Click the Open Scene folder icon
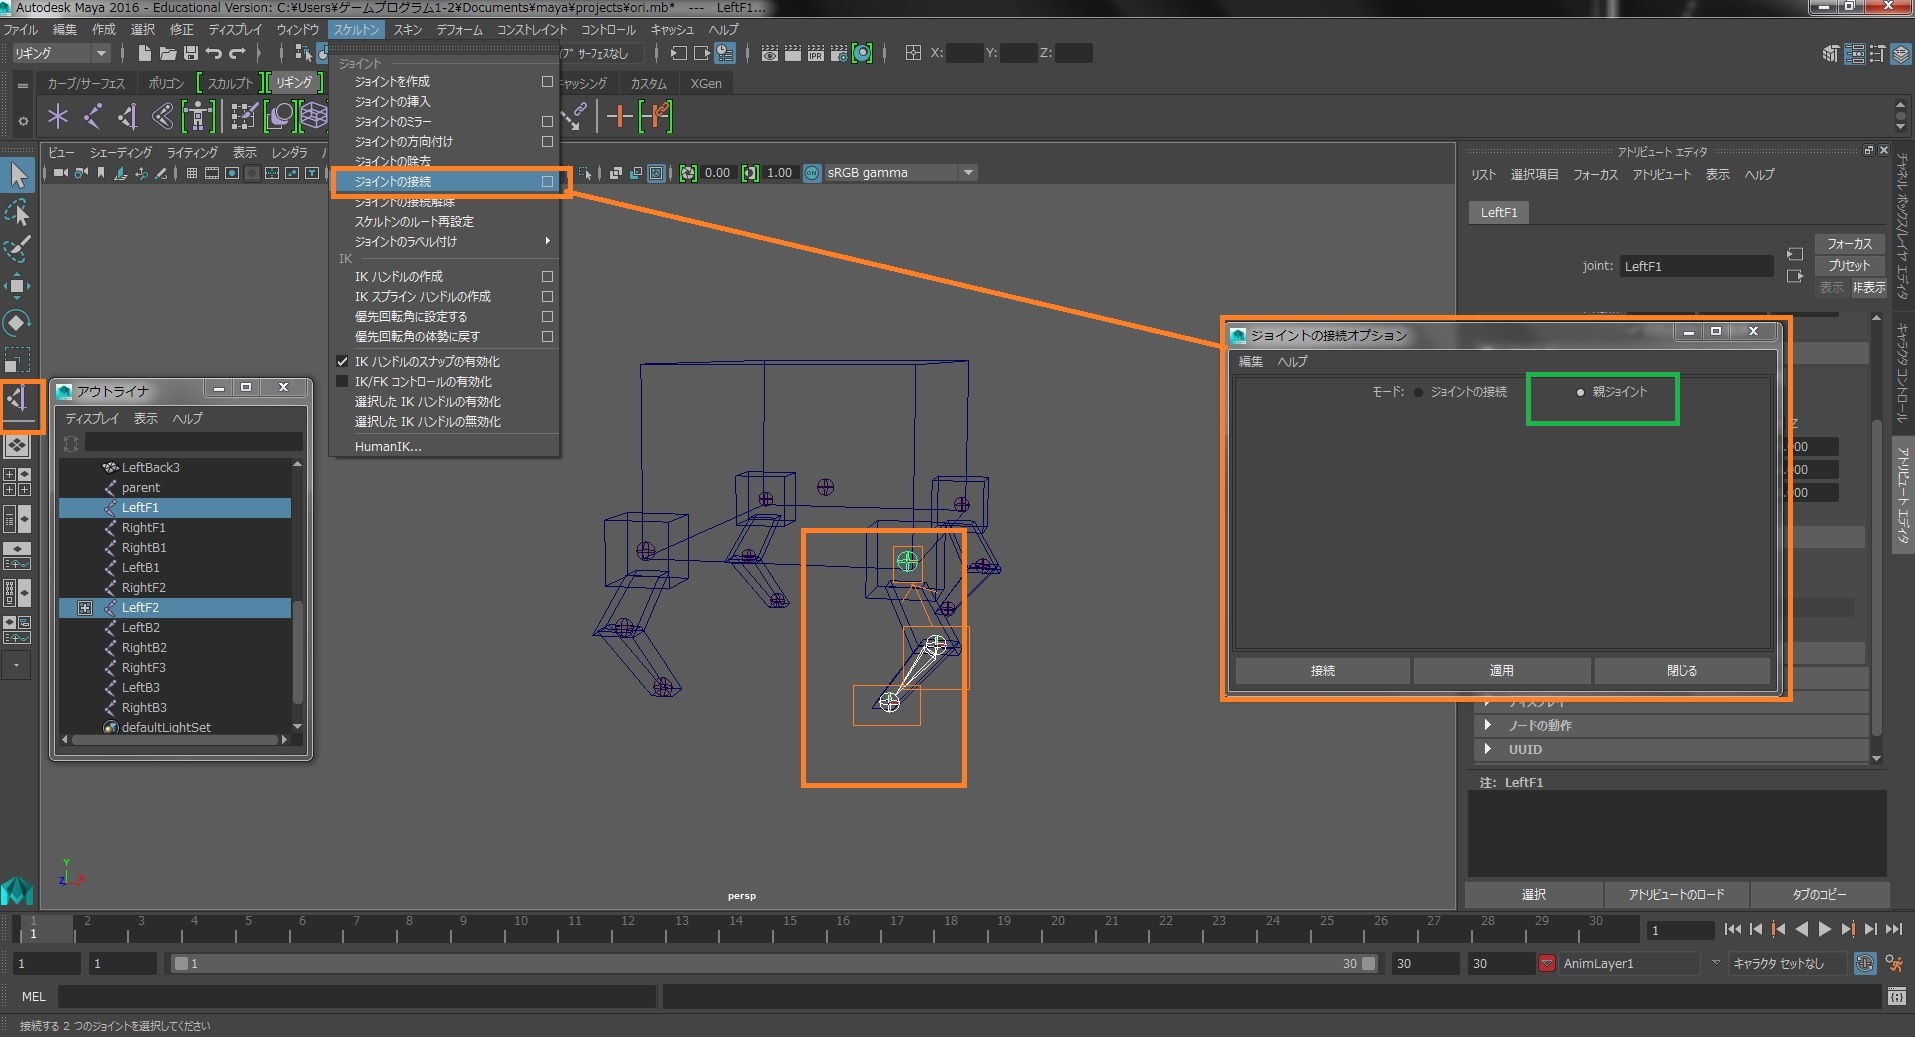This screenshot has width=1915, height=1037. tap(168, 53)
